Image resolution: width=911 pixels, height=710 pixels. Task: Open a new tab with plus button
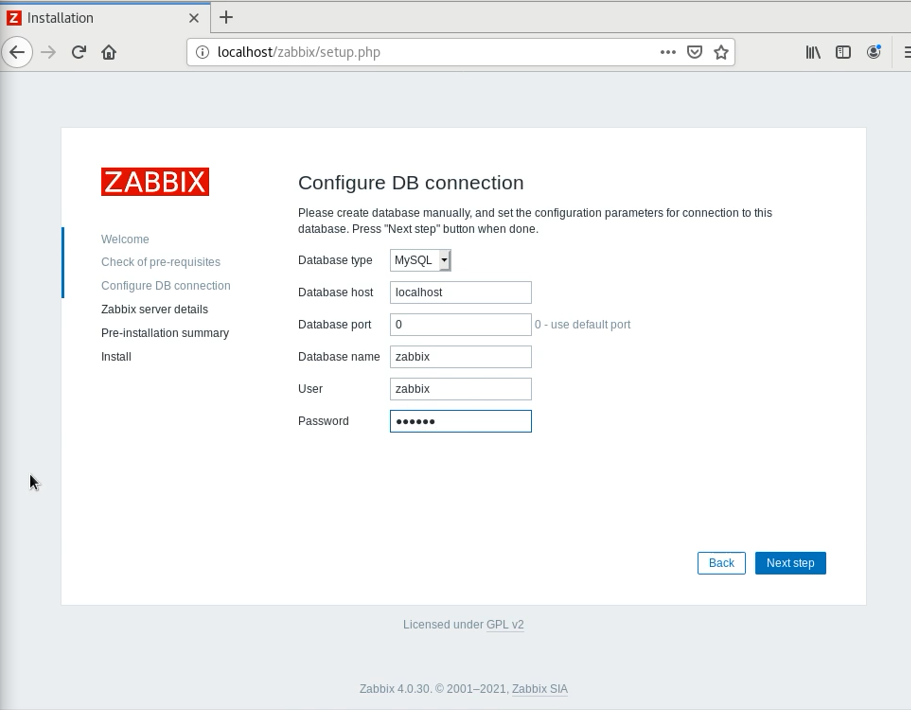pos(226,17)
